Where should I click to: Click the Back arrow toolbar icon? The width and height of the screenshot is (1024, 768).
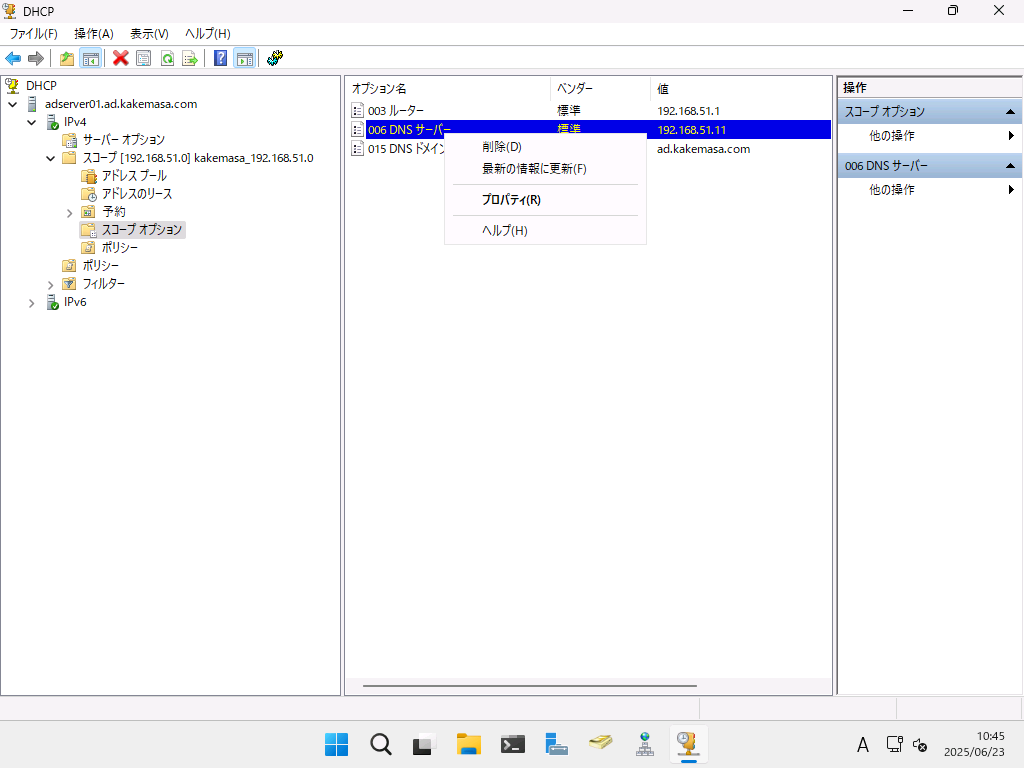[13, 59]
